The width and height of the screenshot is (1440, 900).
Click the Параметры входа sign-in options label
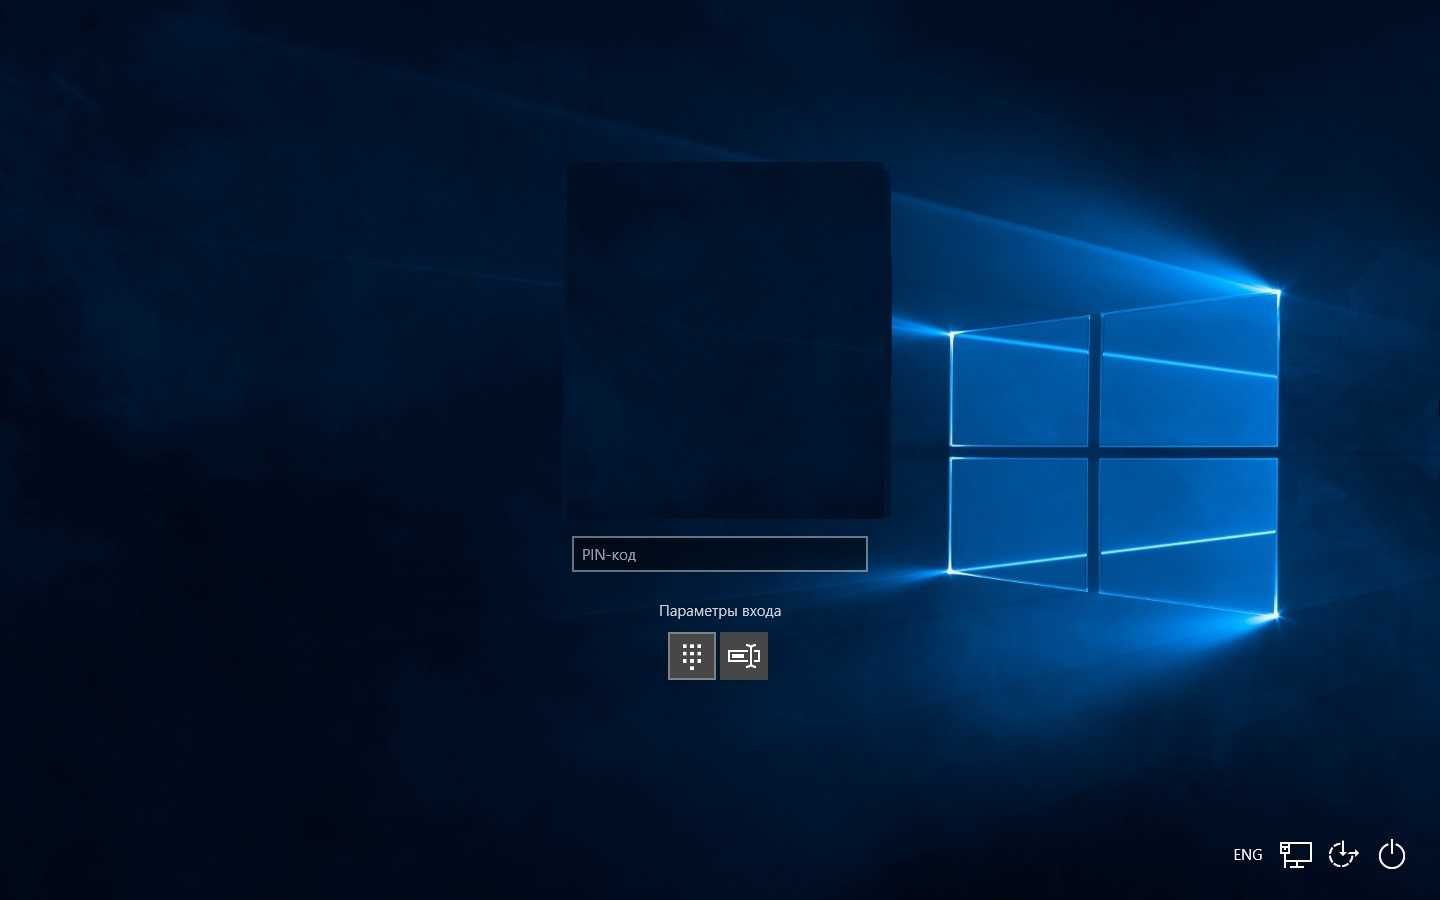pos(719,611)
